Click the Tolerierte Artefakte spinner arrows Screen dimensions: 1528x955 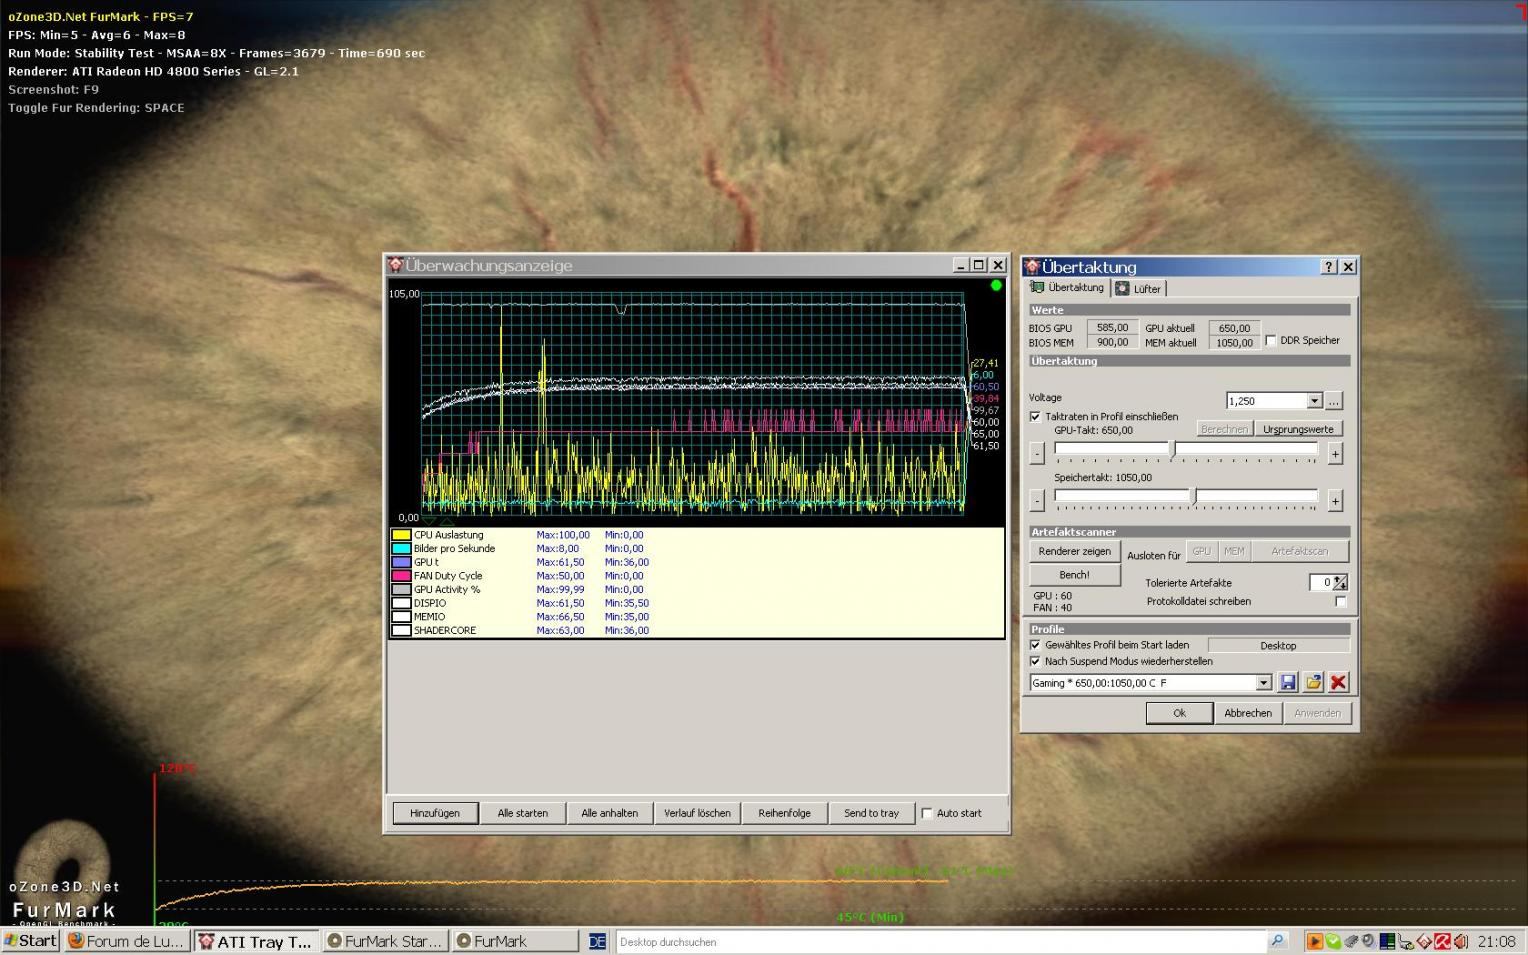pyautogui.click(x=1340, y=582)
